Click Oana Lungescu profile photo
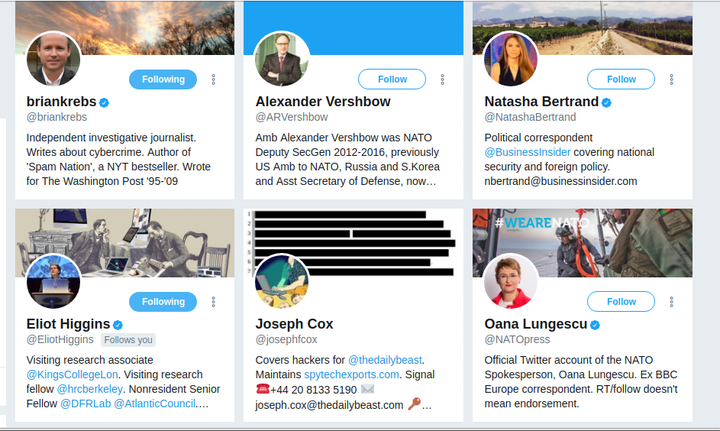This screenshot has height=431, width=720. 511,281
